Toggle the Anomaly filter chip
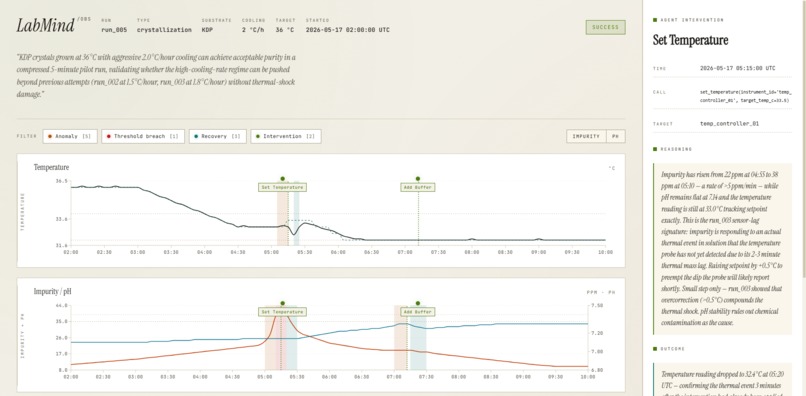 (70, 136)
